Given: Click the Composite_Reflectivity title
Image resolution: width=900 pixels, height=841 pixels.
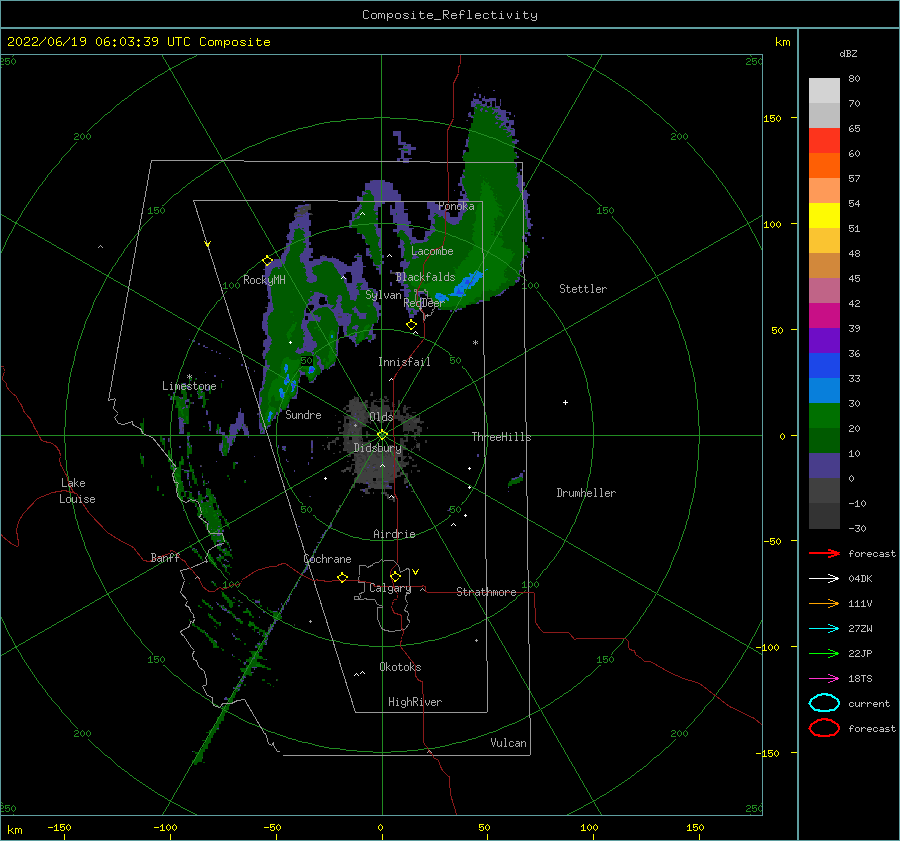Looking at the screenshot, I should click(450, 15).
